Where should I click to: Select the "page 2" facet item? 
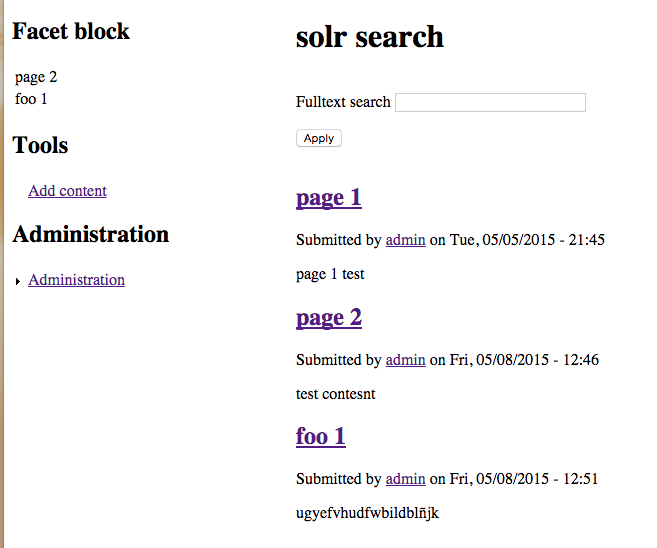coord(36,77)
